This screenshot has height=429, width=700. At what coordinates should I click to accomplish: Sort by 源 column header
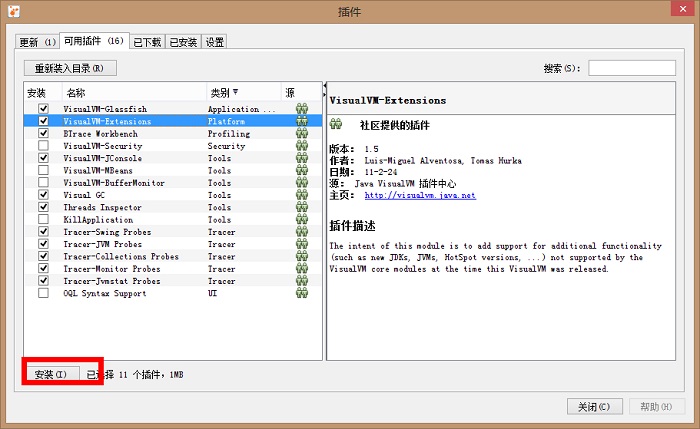(301, 92)
